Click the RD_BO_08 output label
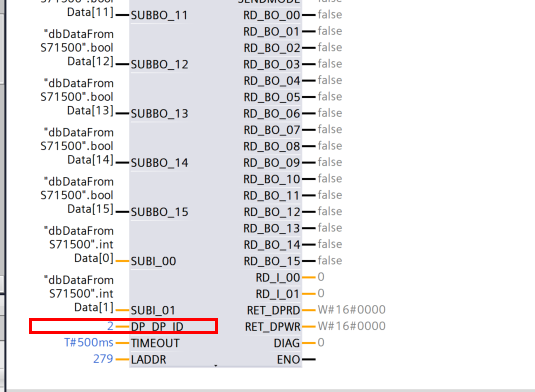 coord(272,146)
